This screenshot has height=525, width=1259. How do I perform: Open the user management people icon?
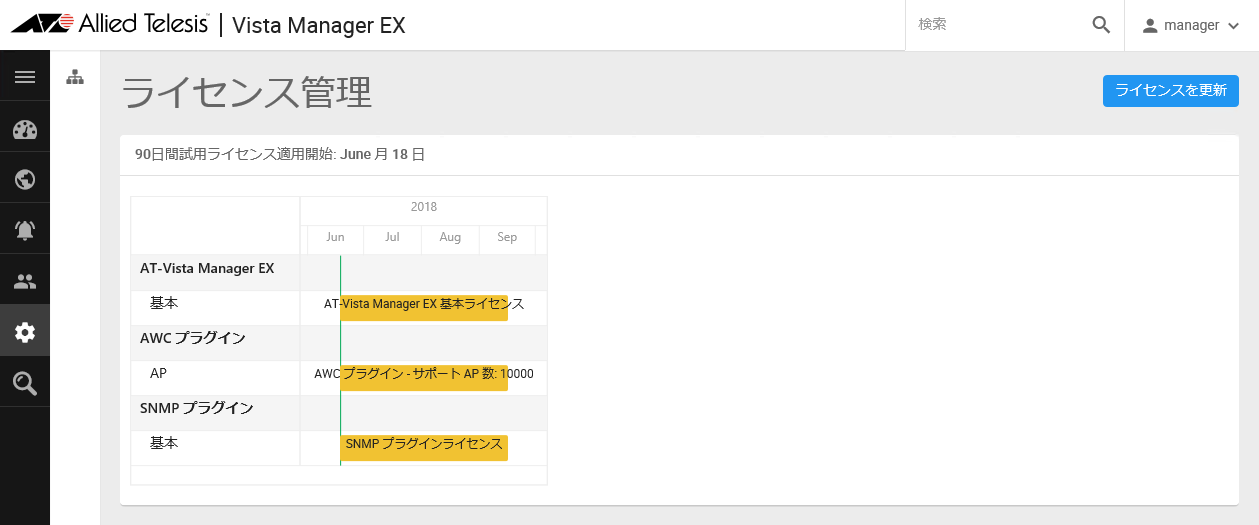[25, 282]
